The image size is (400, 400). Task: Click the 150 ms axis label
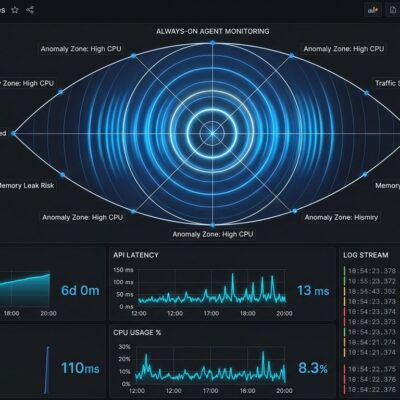(x=123, y=270)
